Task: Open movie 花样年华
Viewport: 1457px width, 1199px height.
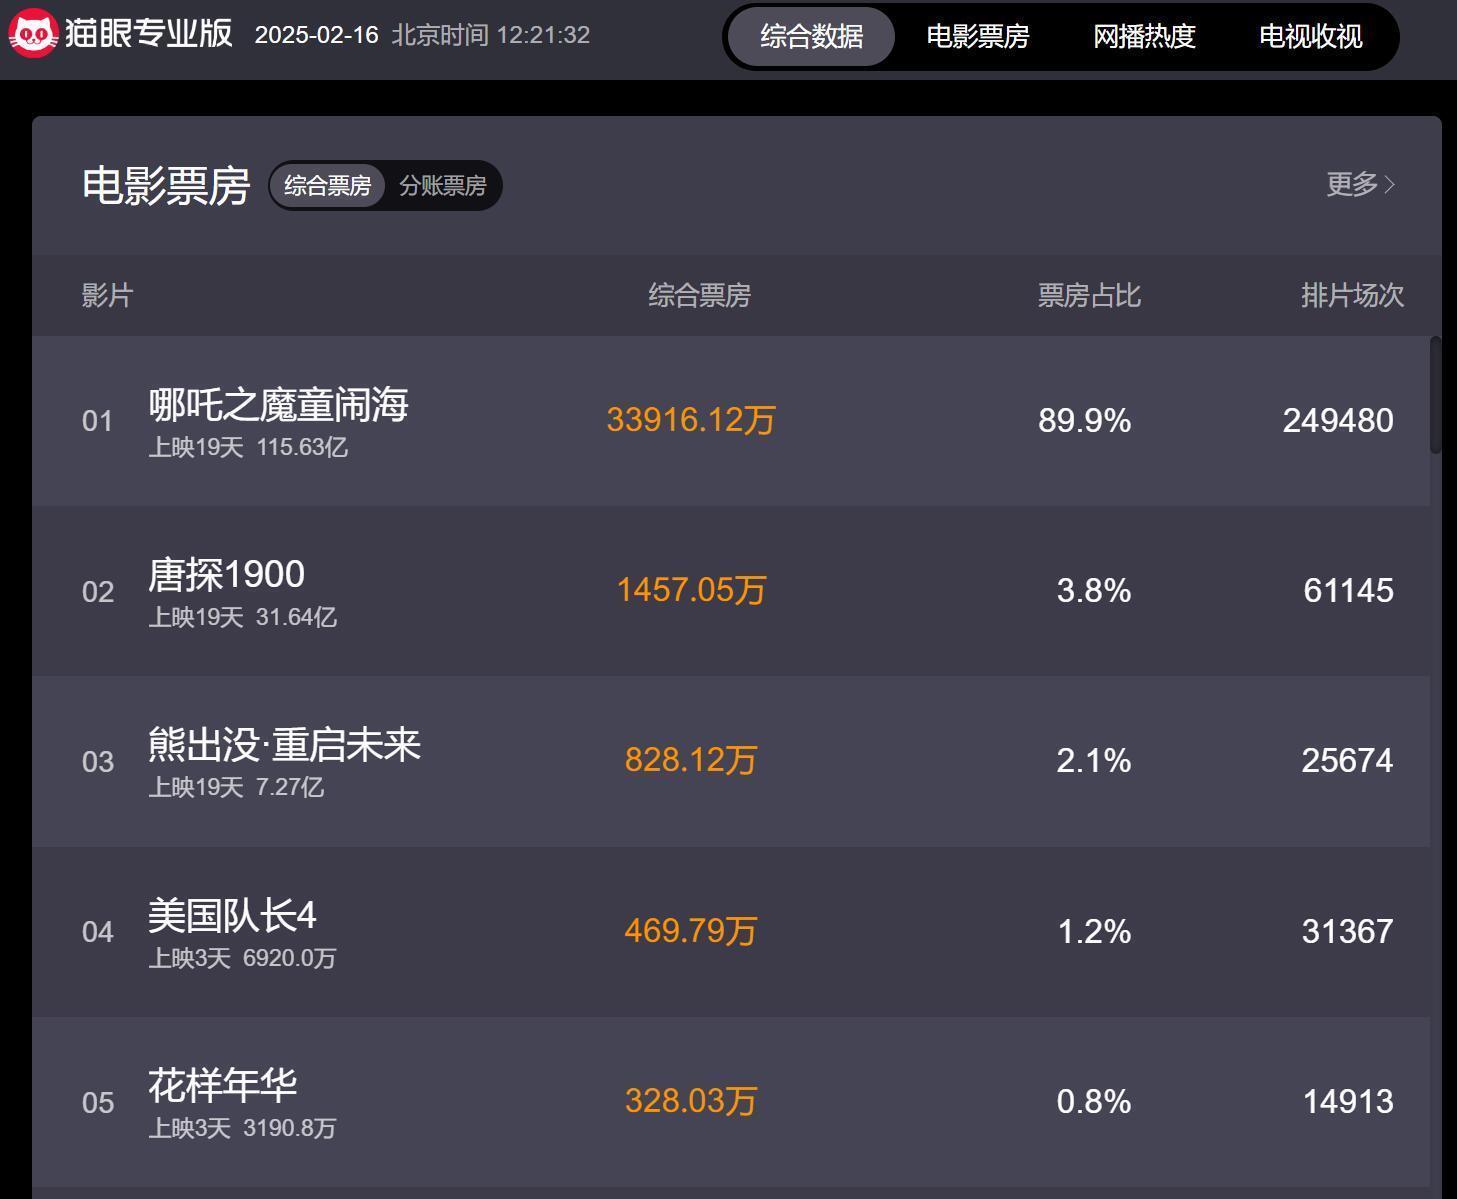Action: [x=223, y=1086]
